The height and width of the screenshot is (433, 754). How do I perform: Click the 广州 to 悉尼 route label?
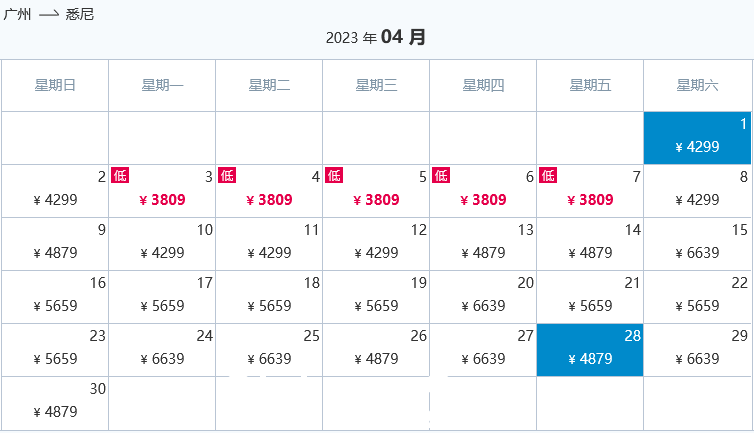tap(49, 14)
